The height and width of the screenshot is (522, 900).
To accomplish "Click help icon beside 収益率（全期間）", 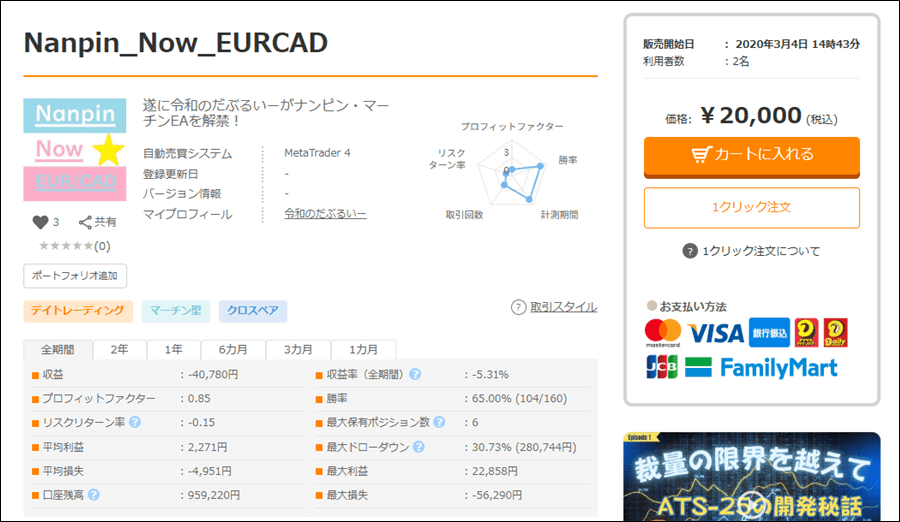I will click(415, 374).
